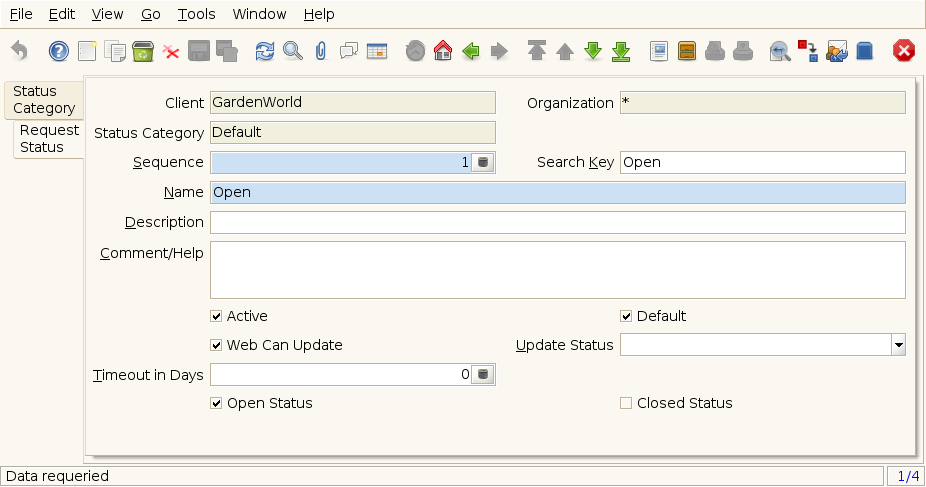Click the New Record icon
This screenshot has width=926, height=487.
pyautogui.click(x=87, y=51)
